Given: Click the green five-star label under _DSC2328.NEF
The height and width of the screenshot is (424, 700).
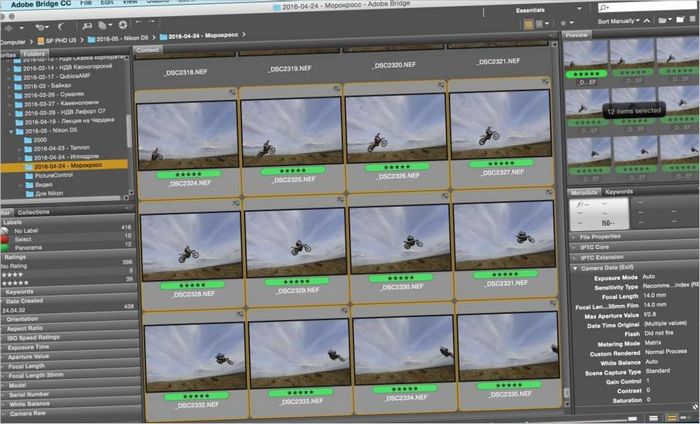Looking at the screenshot, I should point(192,285).
